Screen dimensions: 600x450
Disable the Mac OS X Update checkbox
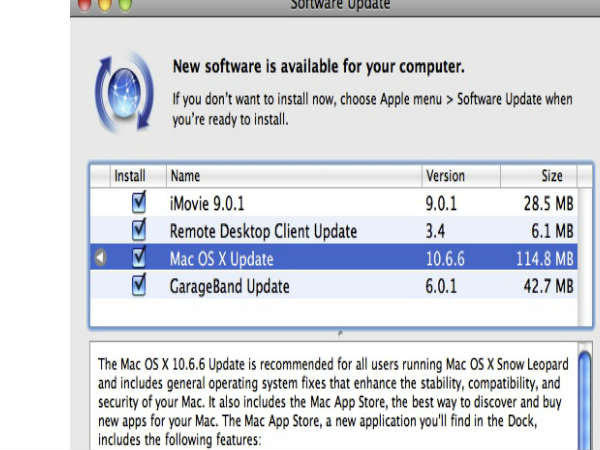pos(139,259)
